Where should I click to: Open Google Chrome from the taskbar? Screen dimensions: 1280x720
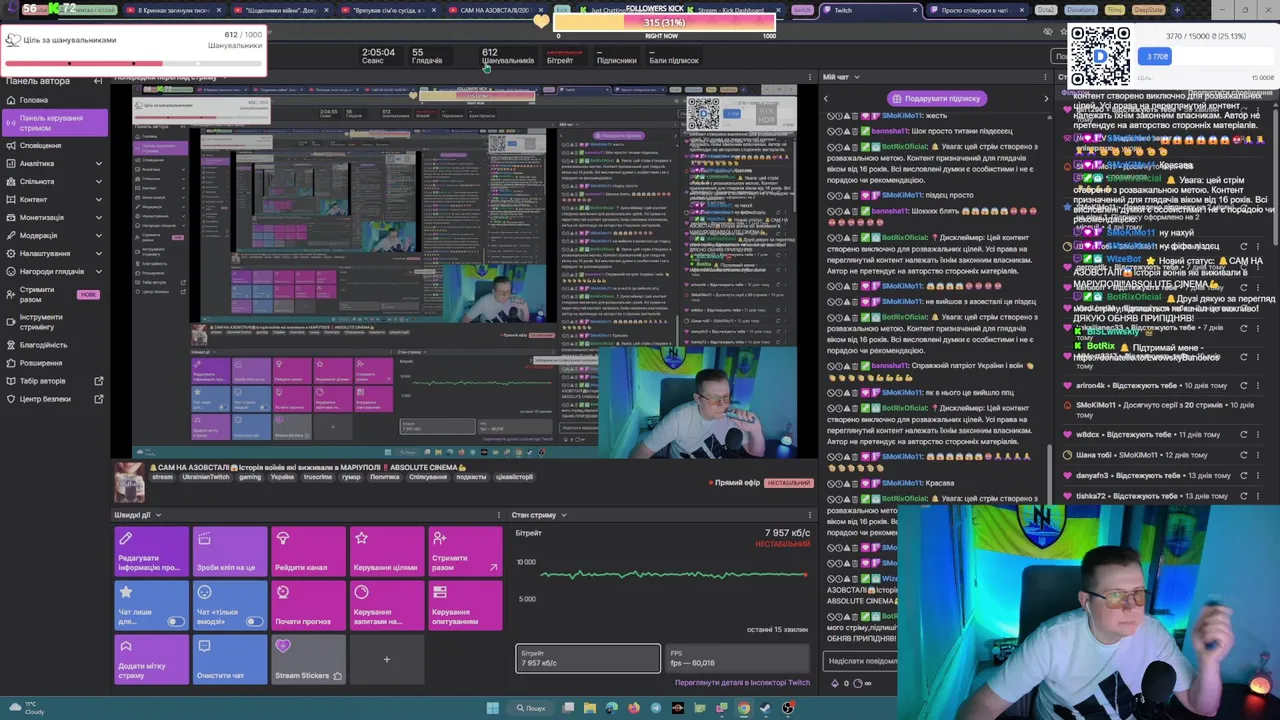[x=743, y=708]
